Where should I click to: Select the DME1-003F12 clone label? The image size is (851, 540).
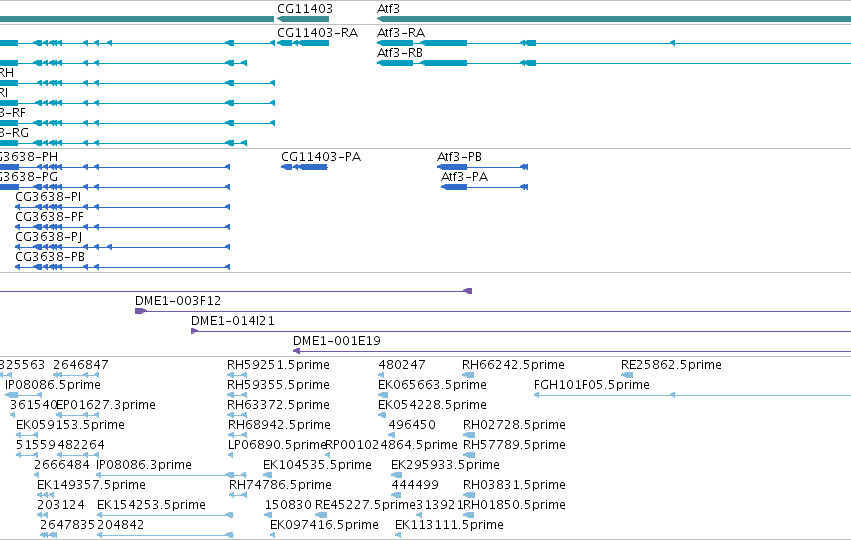coord(177,301)
